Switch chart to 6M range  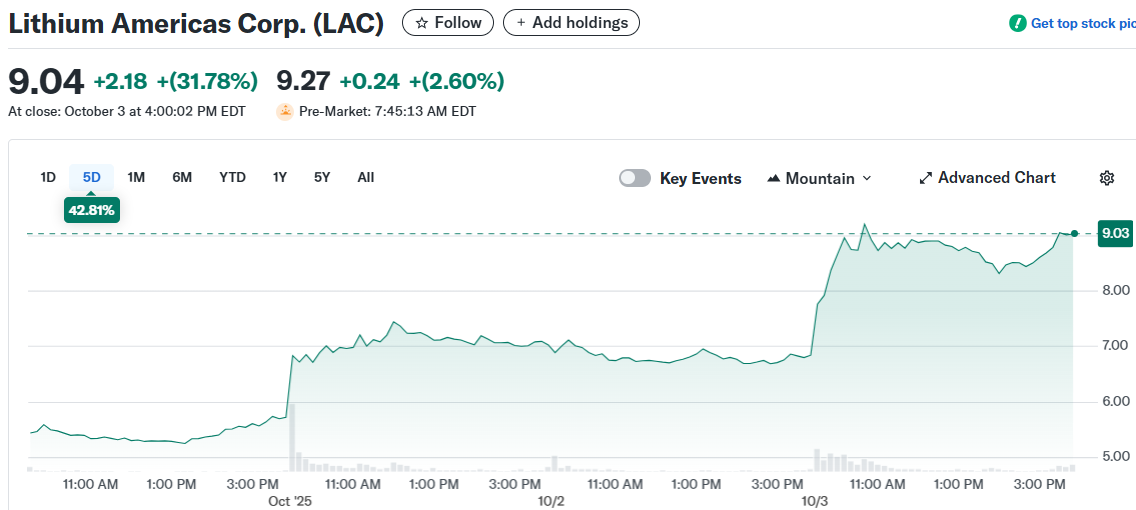click(x=182, y=177)
